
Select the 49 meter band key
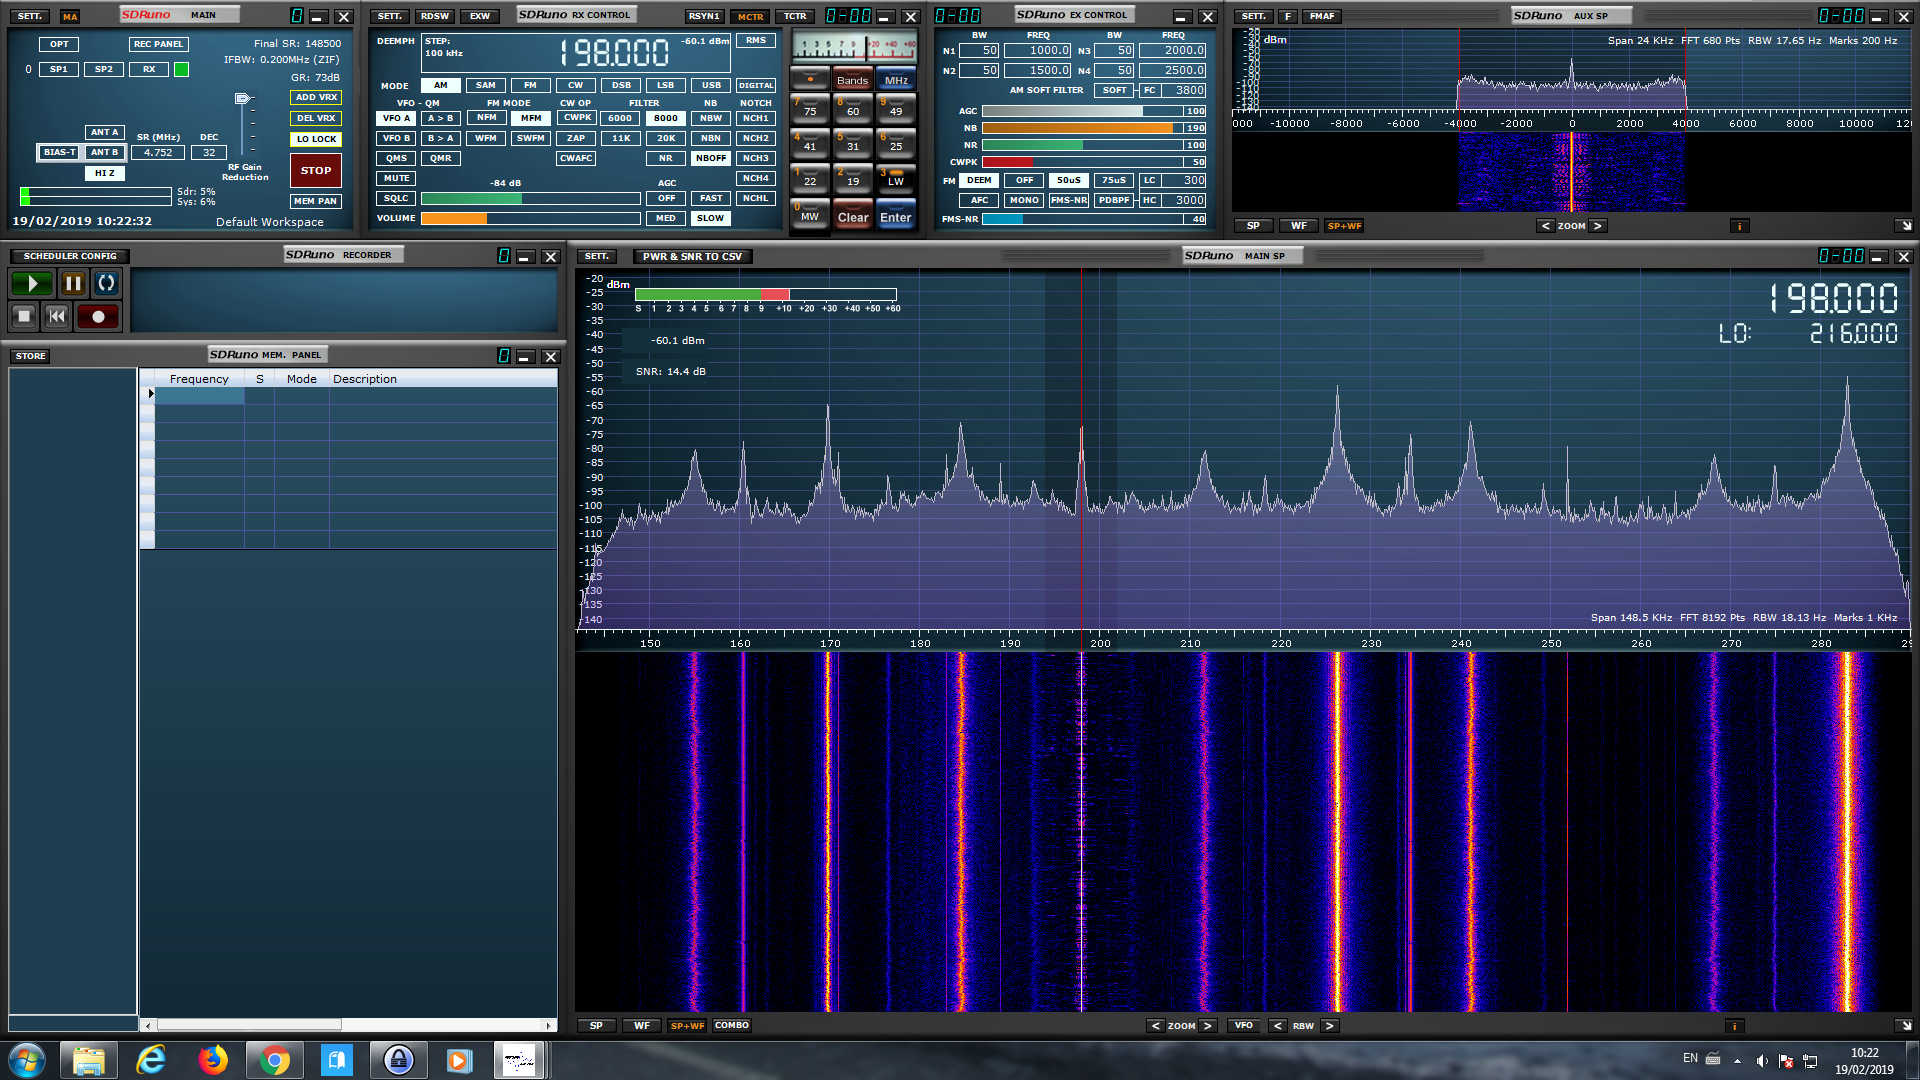click(x=896, y=108)
